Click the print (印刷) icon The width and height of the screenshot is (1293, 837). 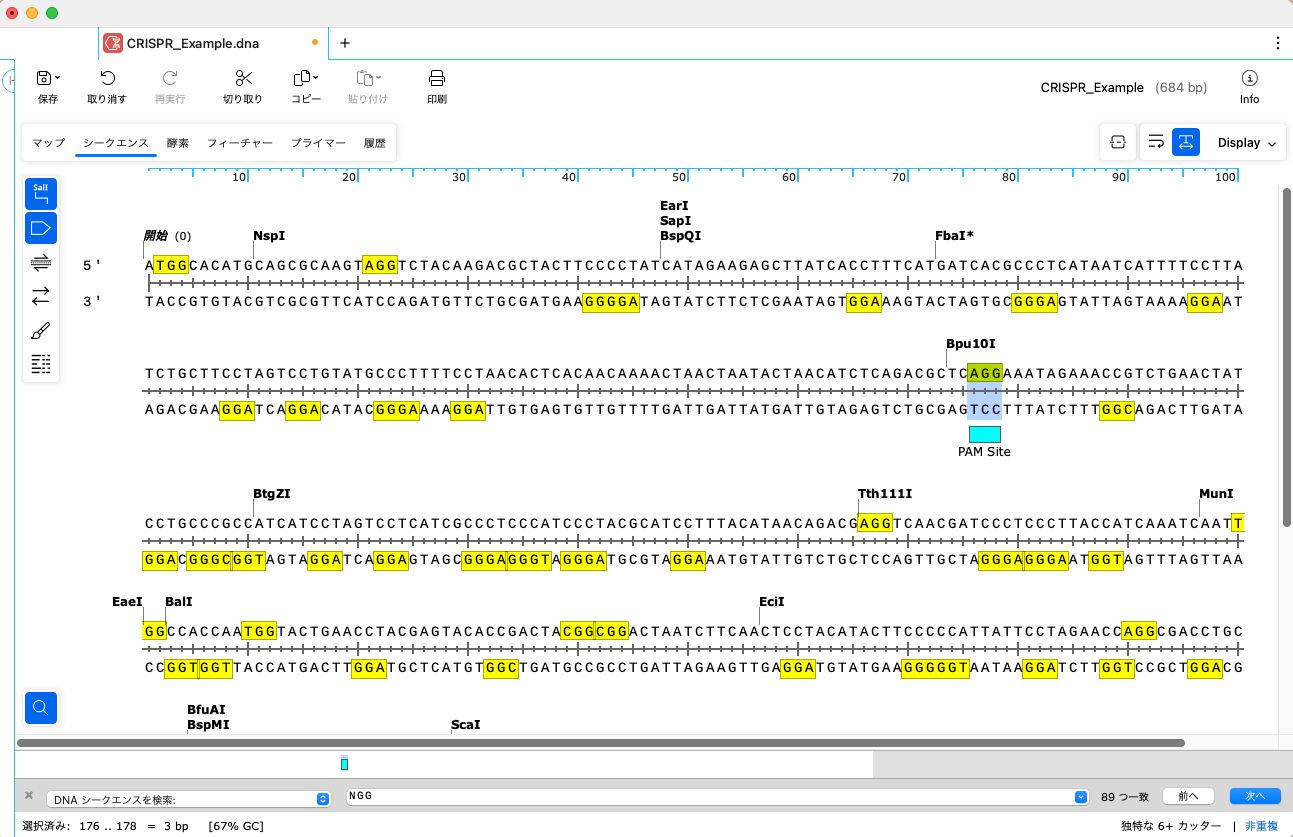click(436, 80)
